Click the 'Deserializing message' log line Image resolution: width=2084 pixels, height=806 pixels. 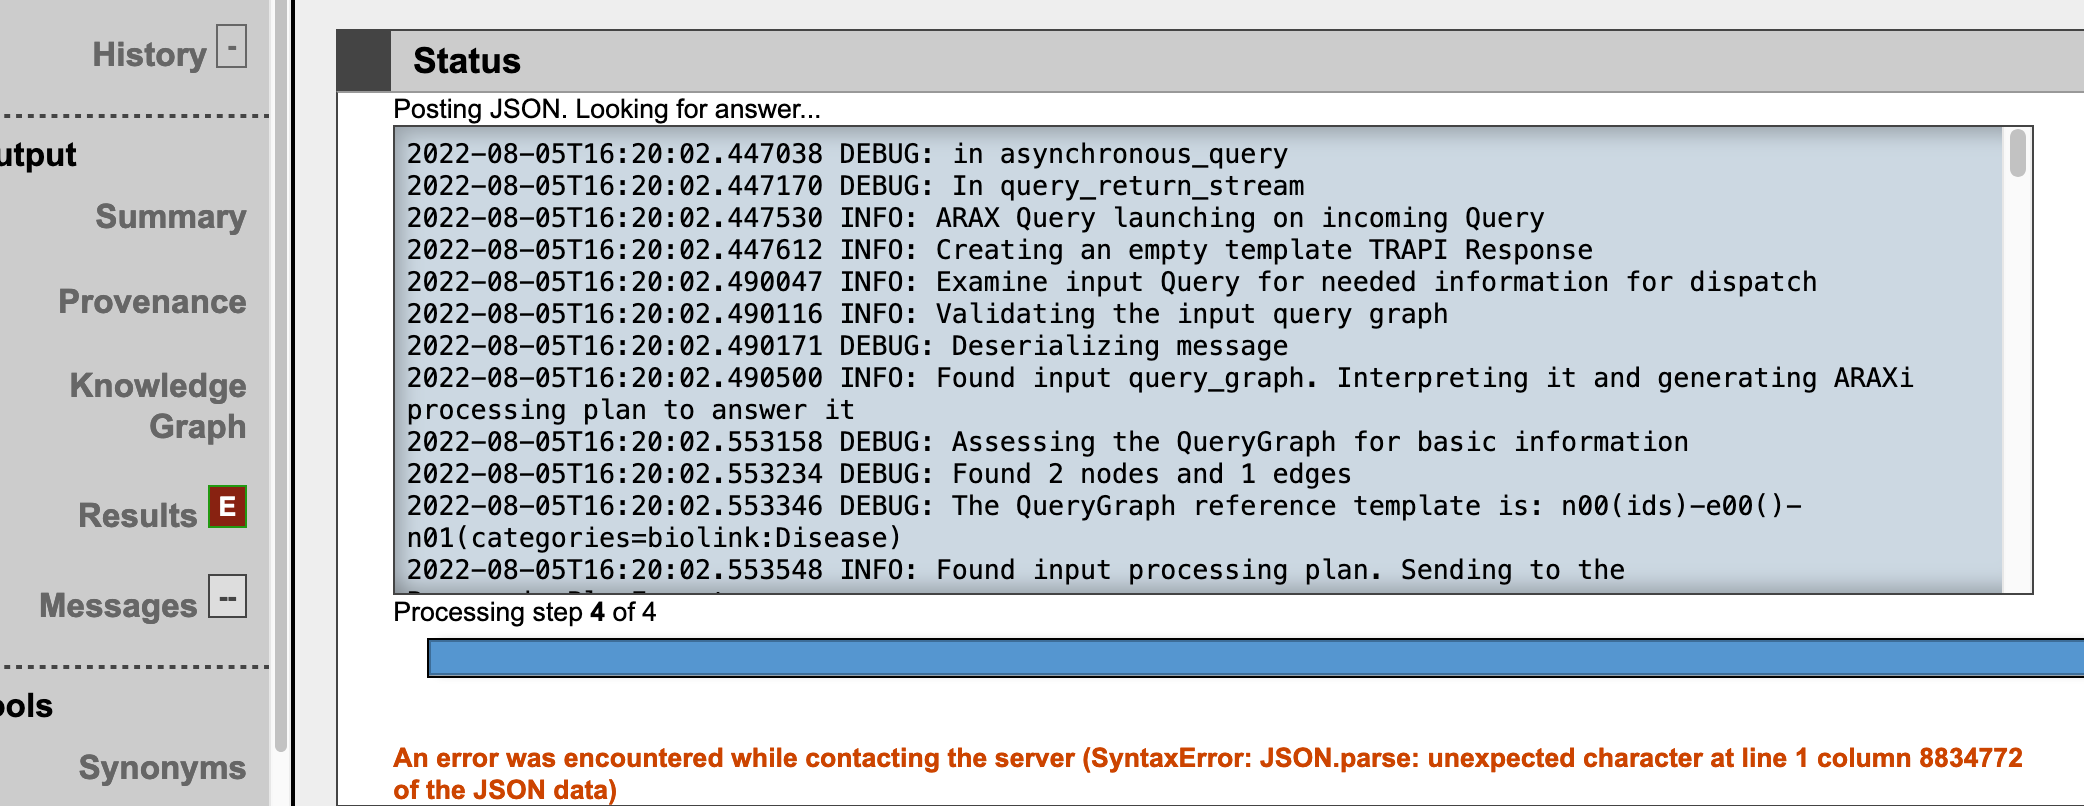(847, 346)
